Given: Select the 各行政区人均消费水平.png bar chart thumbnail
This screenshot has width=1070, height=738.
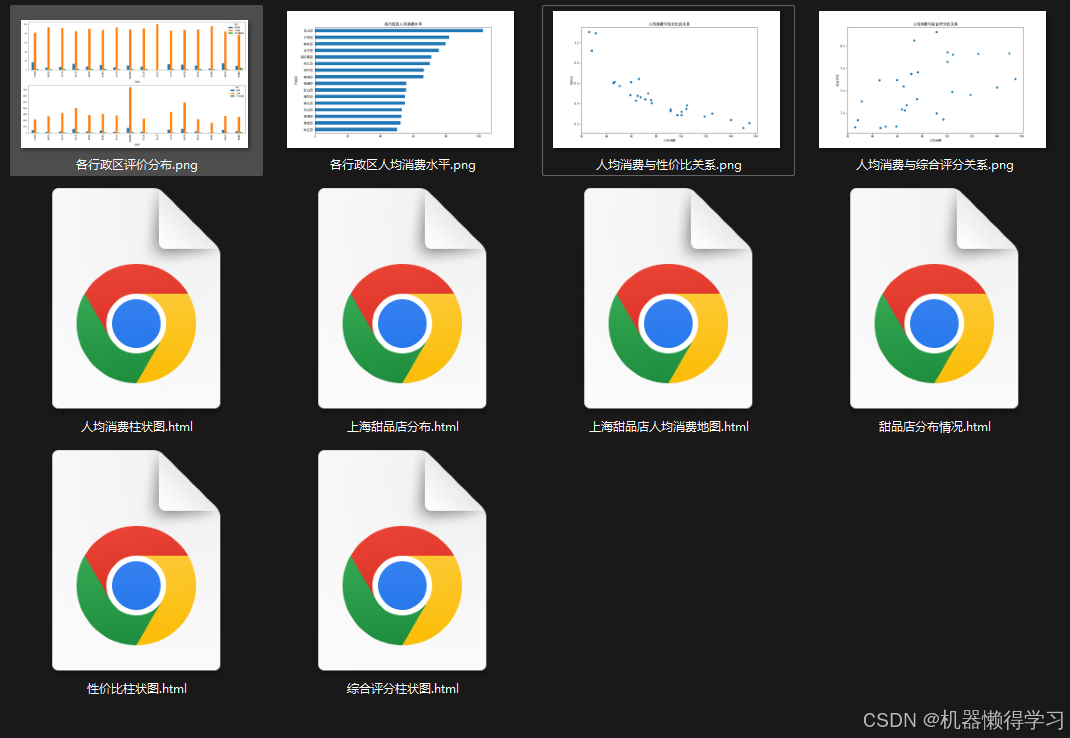Looking at the screenshot, I should (401, 79).
